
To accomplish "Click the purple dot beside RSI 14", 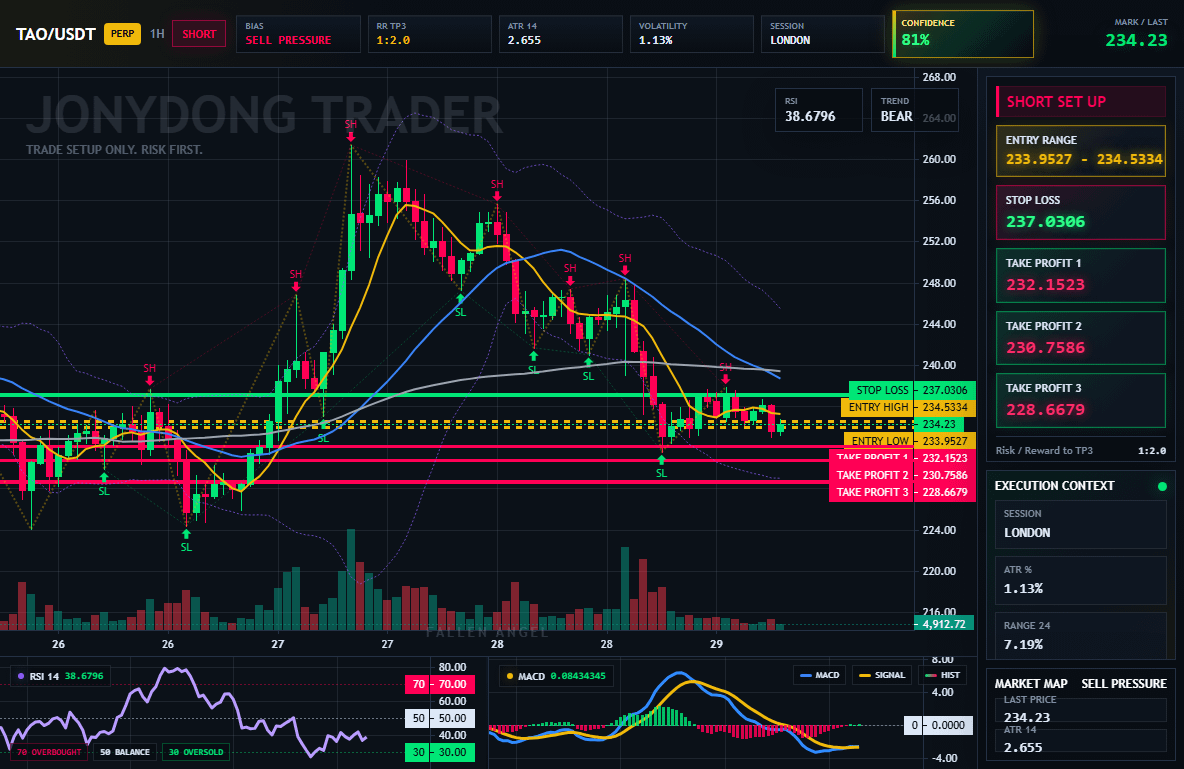I will [20, 676].
